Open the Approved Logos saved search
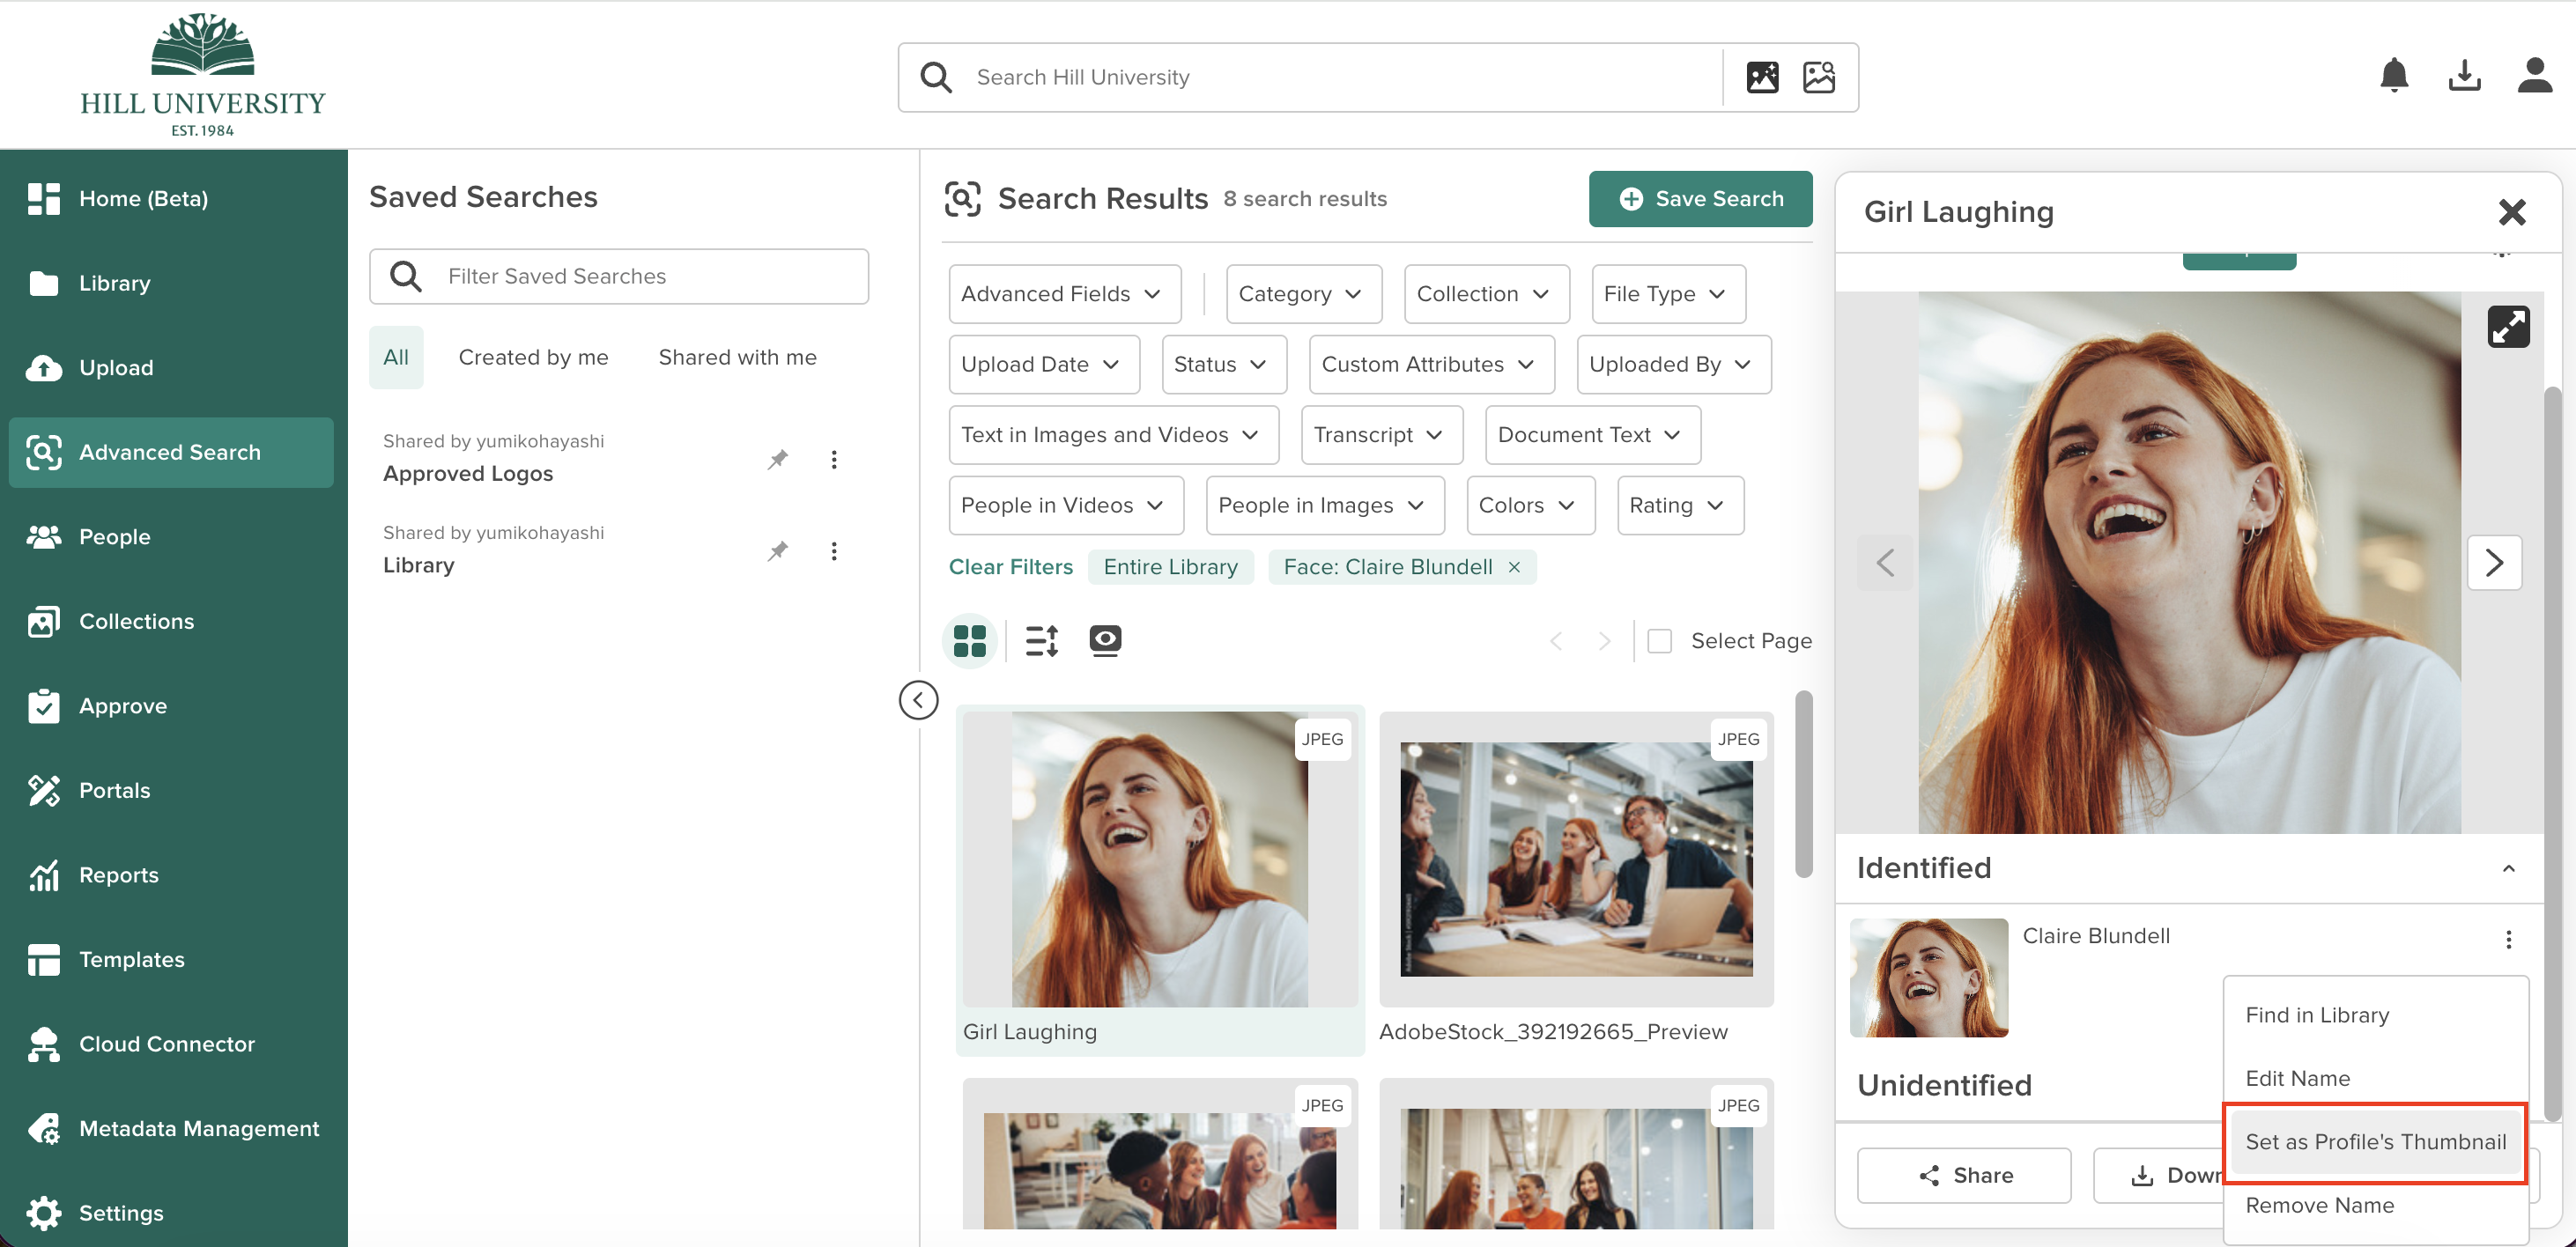This screenshot has width=2576, height=1247. point(467,473)
